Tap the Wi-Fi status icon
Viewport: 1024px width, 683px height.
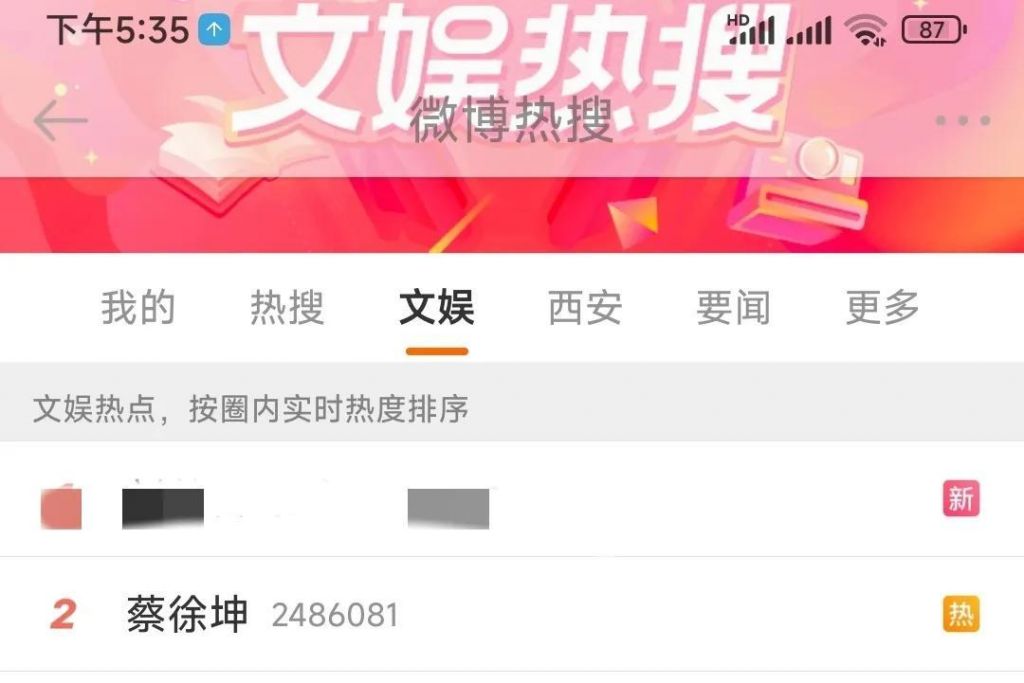pyautogui.click(x=865, y=30)
